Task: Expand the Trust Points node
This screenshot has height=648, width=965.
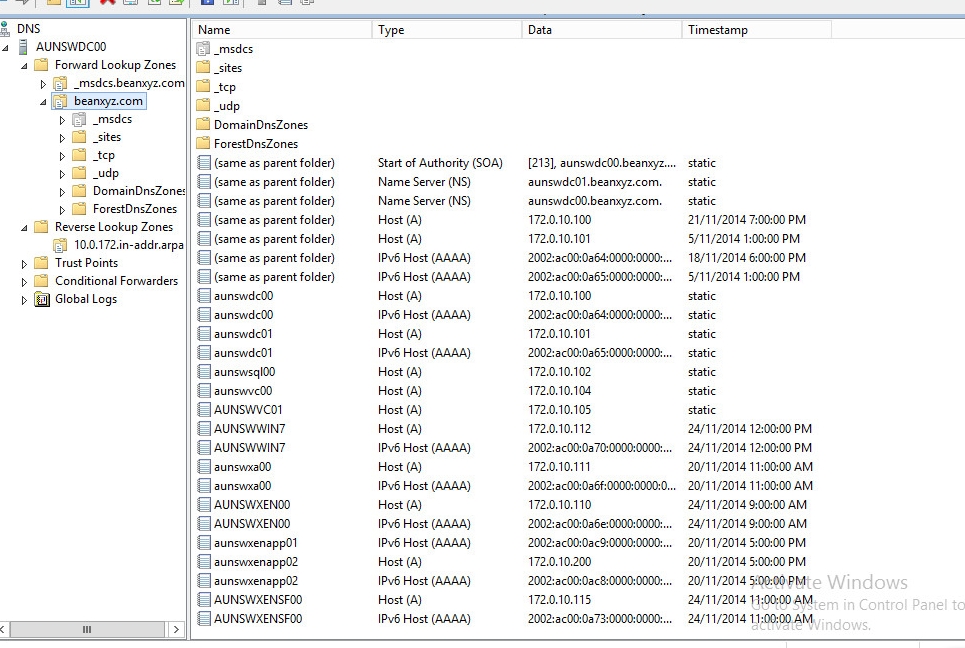Action: (24, 264)
